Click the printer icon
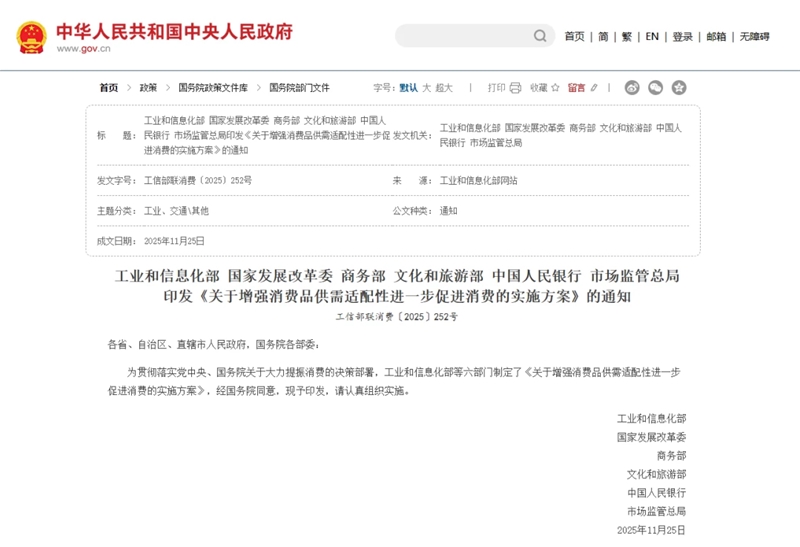Screen dimensions: 800x547 point(515,88)
